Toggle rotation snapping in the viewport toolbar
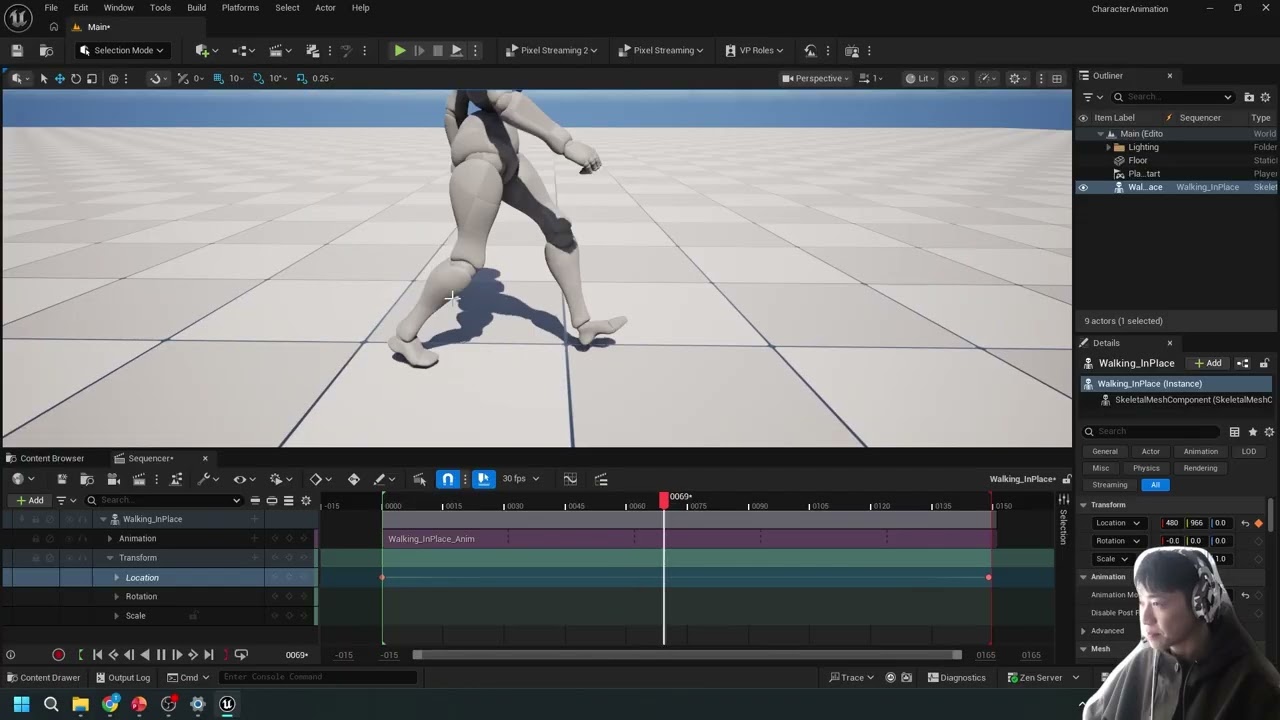Screen dimensions: 1280x720 (258, 78)
